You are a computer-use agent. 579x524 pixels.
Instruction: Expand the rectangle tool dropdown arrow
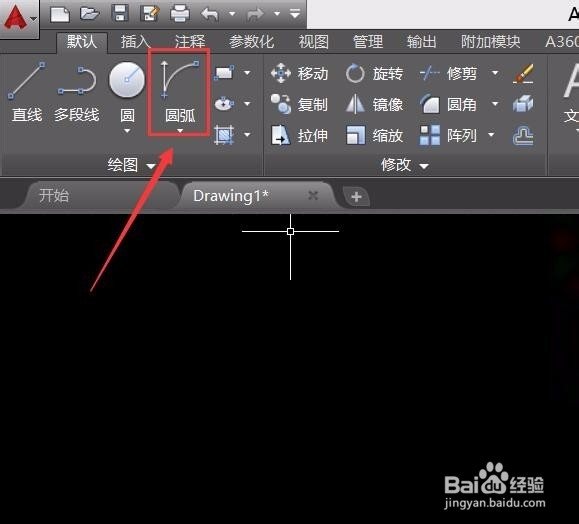(247, 73)
